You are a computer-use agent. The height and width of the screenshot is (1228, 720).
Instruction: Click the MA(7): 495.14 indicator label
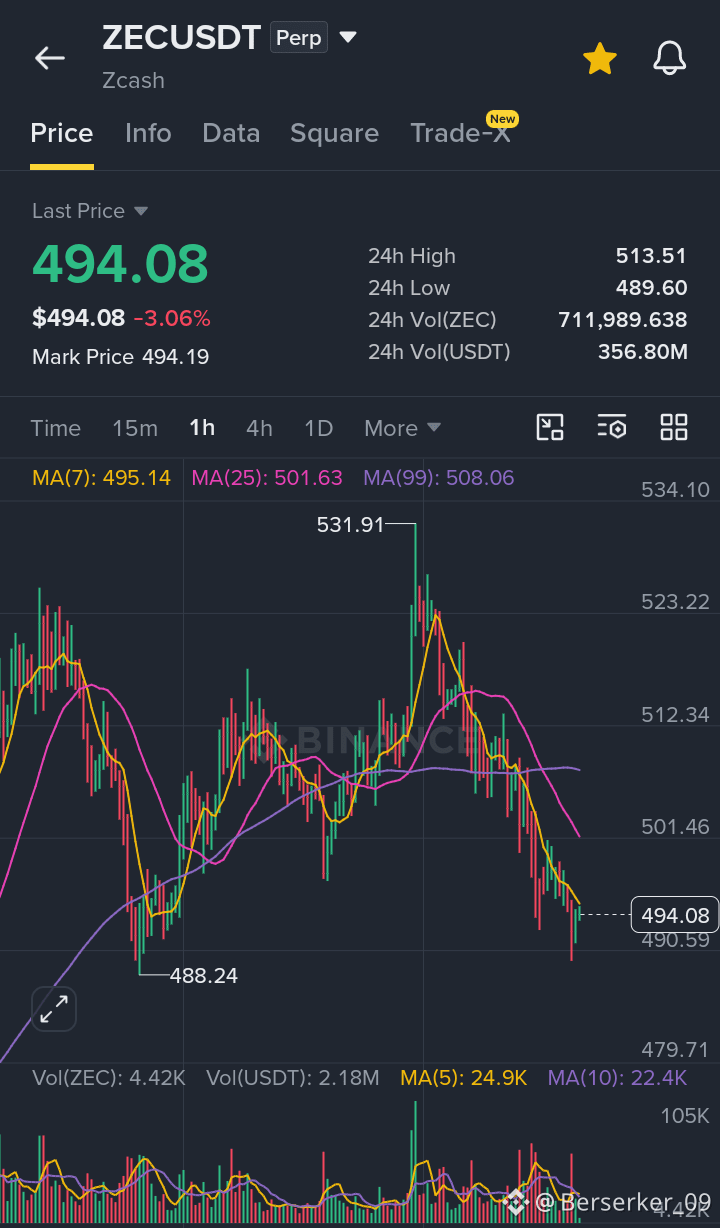pyautogui.click(x=101, y=478)
